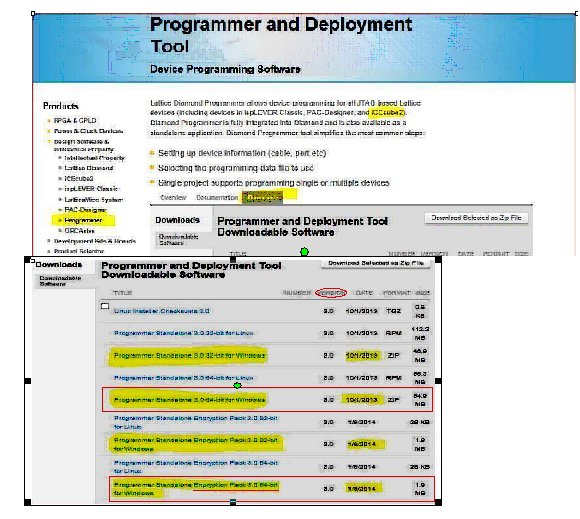Download Linux Installer Checksums 3.0

(x=162, y=311)
